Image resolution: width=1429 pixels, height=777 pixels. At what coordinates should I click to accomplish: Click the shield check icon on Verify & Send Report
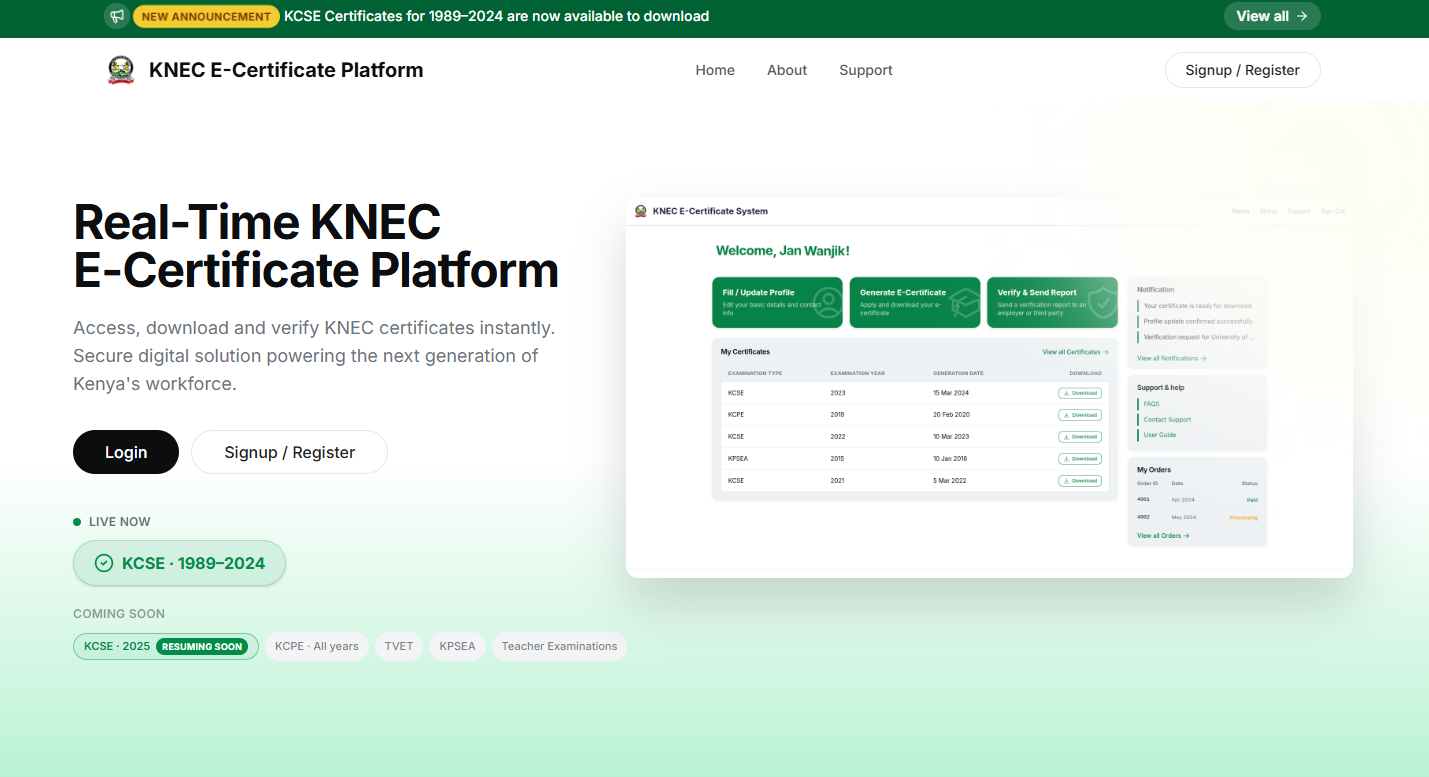pyautogui.click(x=1102, y=302)
